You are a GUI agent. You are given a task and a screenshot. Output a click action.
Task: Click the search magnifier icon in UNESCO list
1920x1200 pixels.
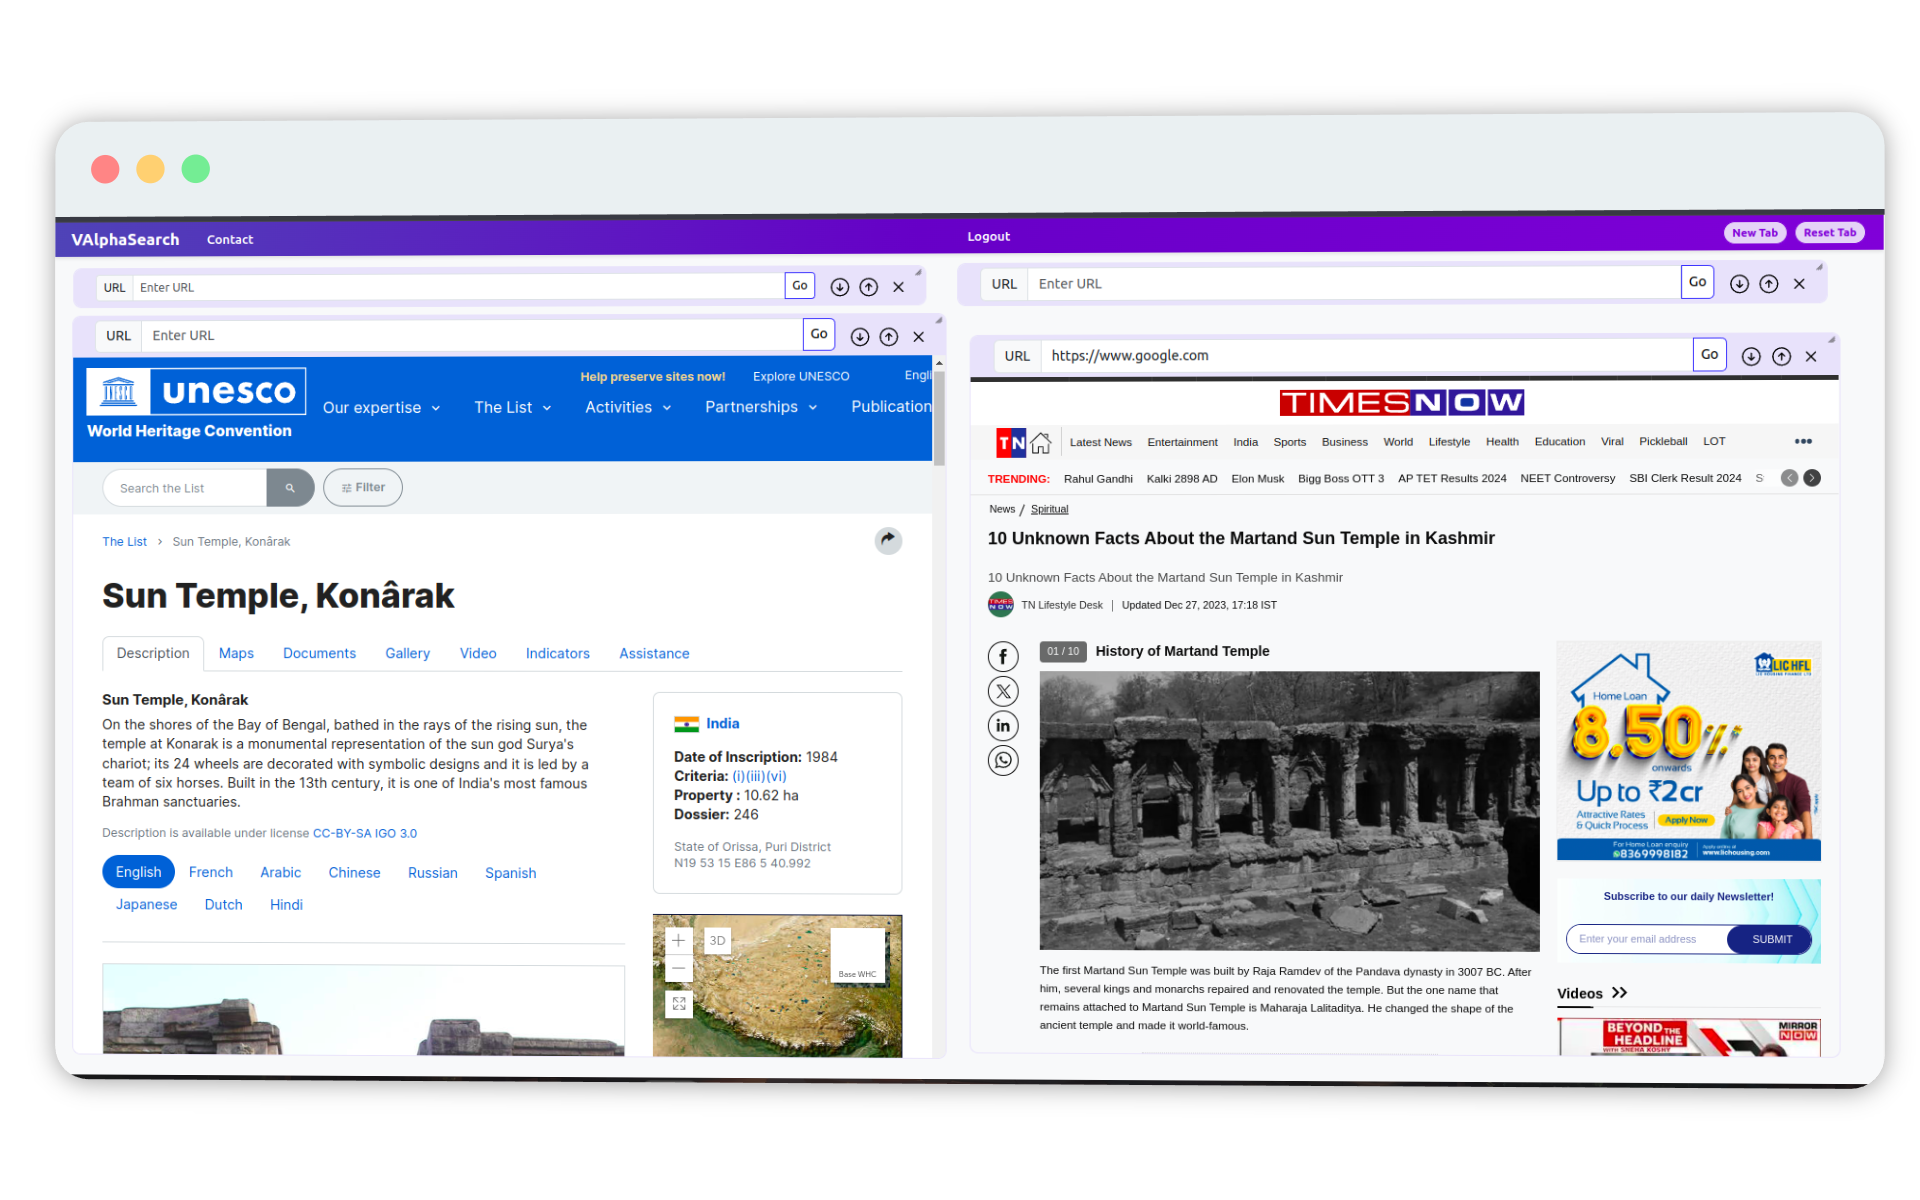coord(289,487)
